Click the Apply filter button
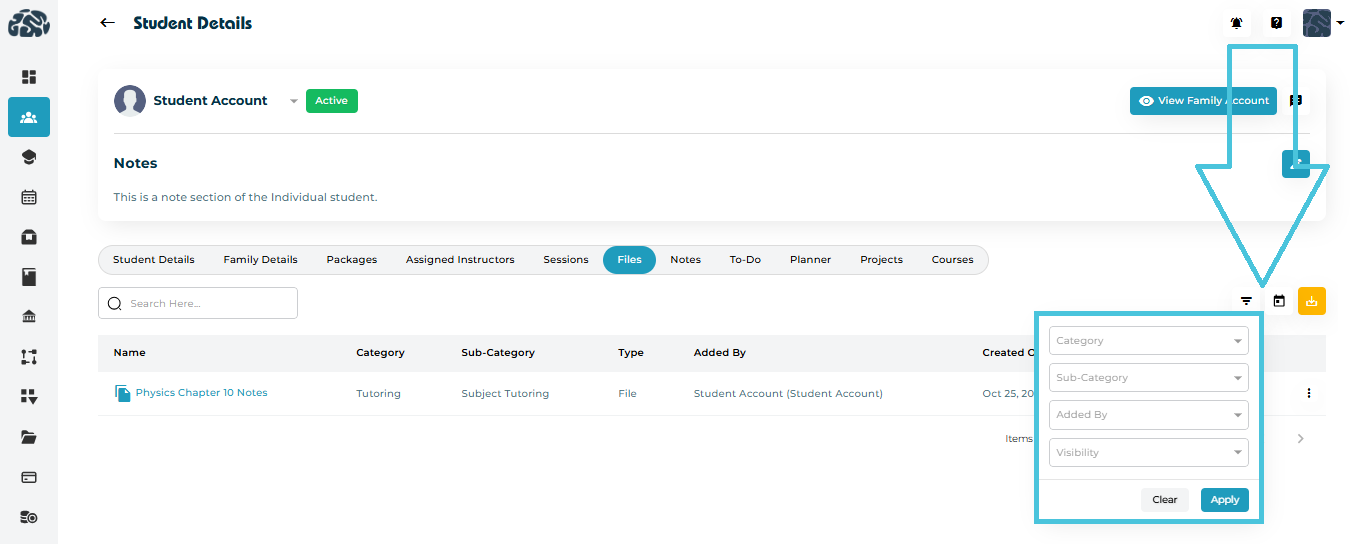This screenshot has height=544, width=1357. 1224,500
